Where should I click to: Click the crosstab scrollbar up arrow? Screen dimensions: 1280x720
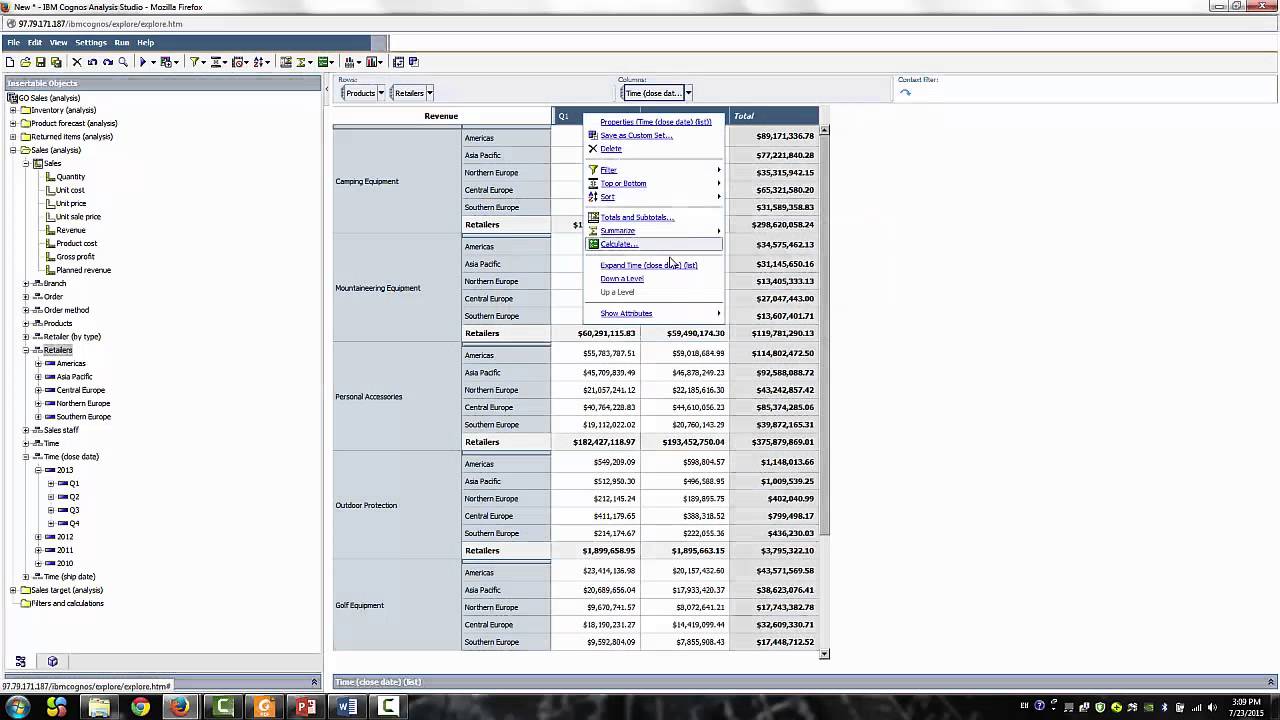click(x=824, y=130)
